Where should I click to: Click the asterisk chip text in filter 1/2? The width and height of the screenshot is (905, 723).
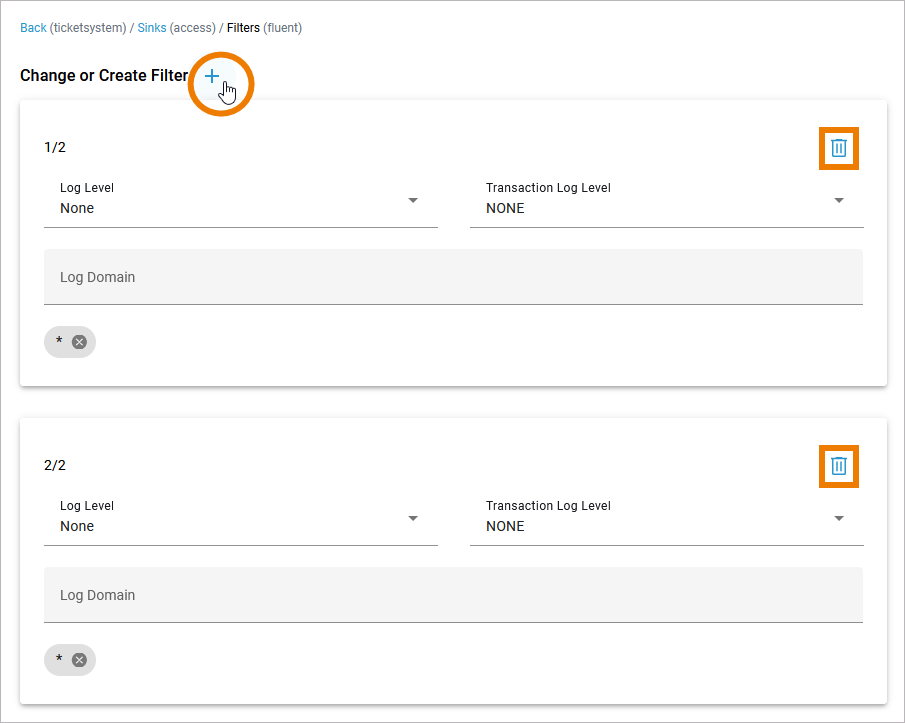click(59, 342)
